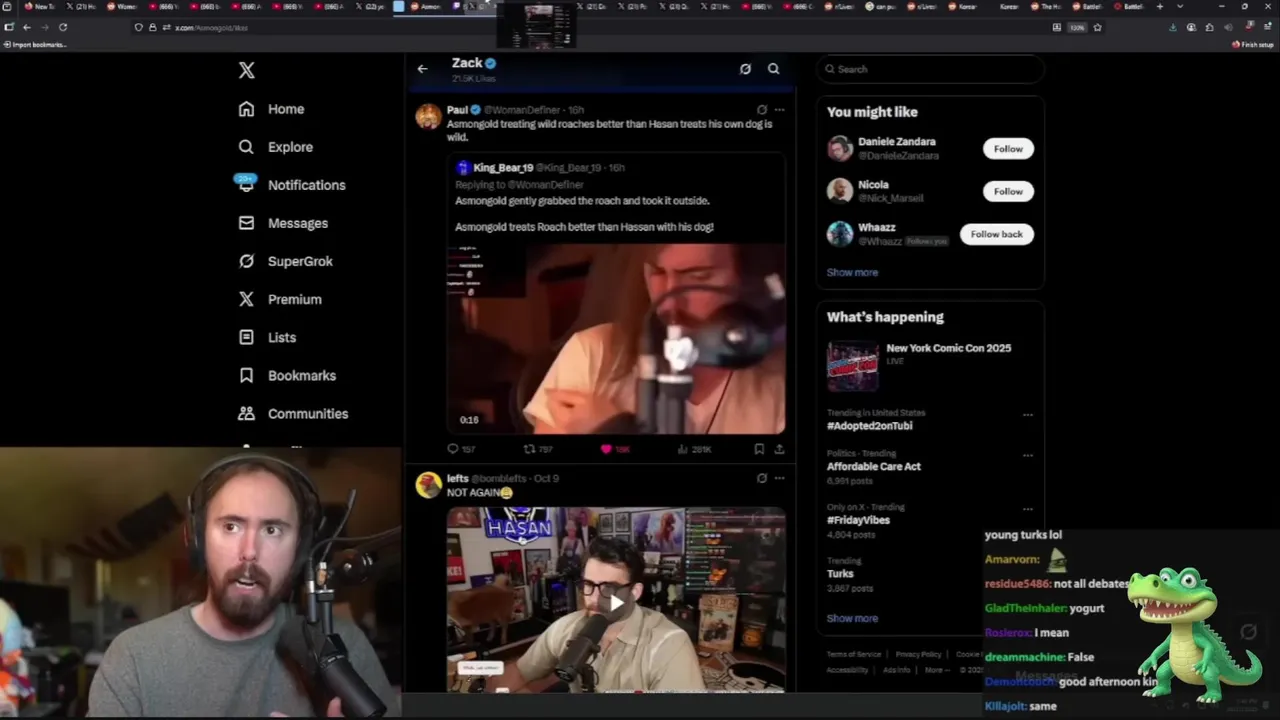This screenshot has width=1280, height=720.
Task: Open New York Comic Con 2025 thumbnail
Action: [x=852, y=366]
